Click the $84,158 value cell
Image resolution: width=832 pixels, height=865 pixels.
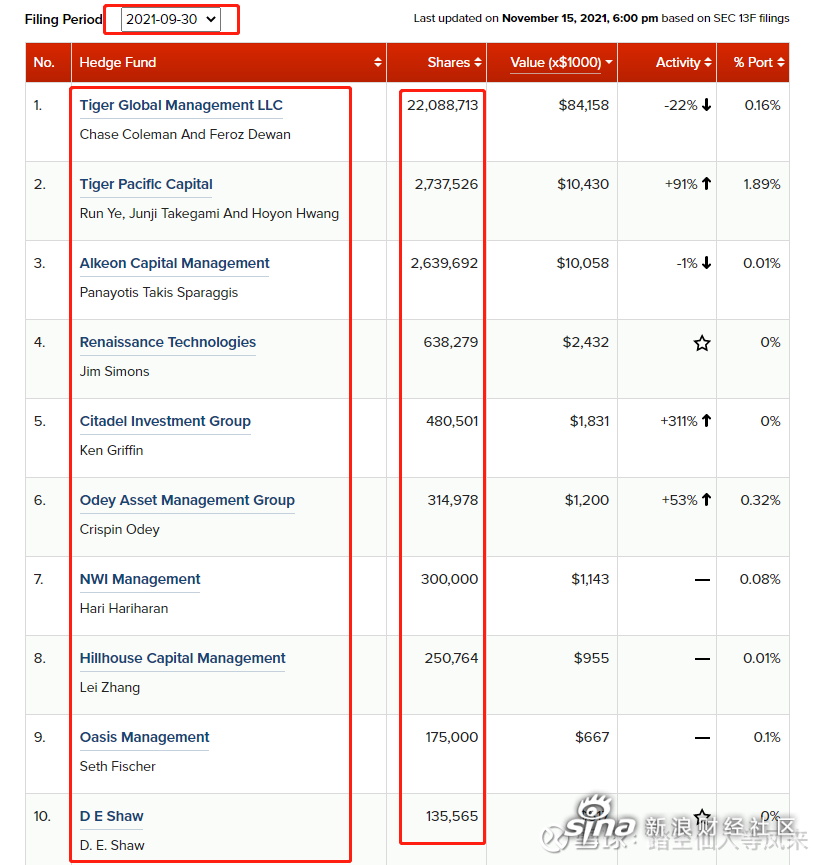584,105
